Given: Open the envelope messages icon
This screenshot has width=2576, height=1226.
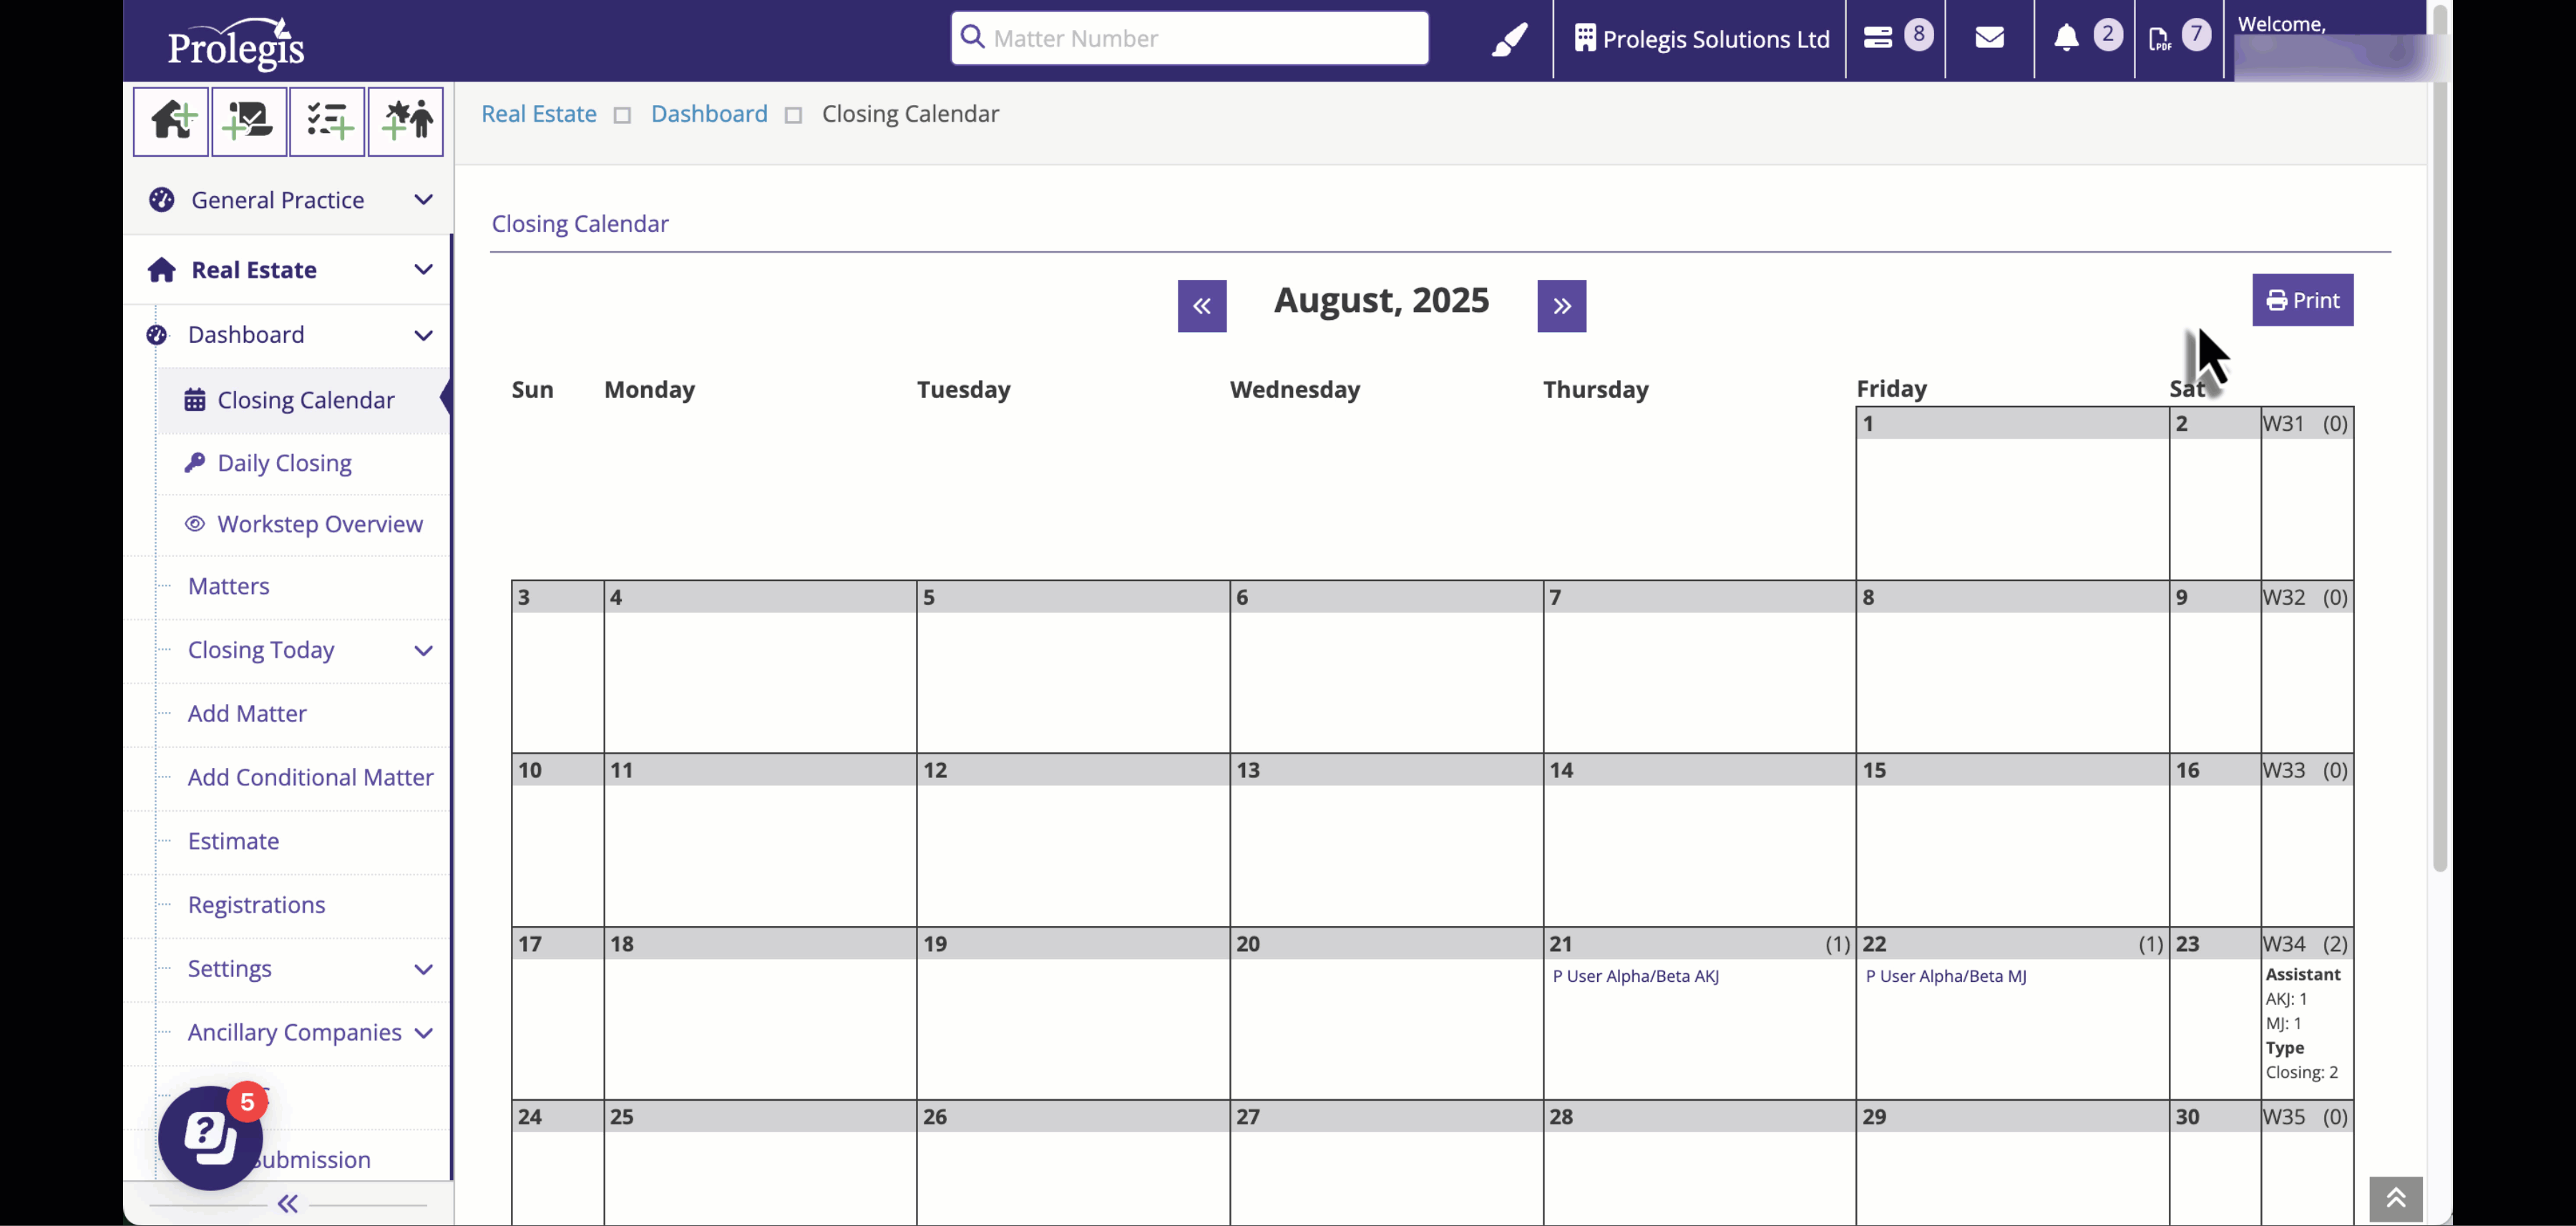Looking at the screenshot, I should pyautogui.click(x=1989, y=38).
